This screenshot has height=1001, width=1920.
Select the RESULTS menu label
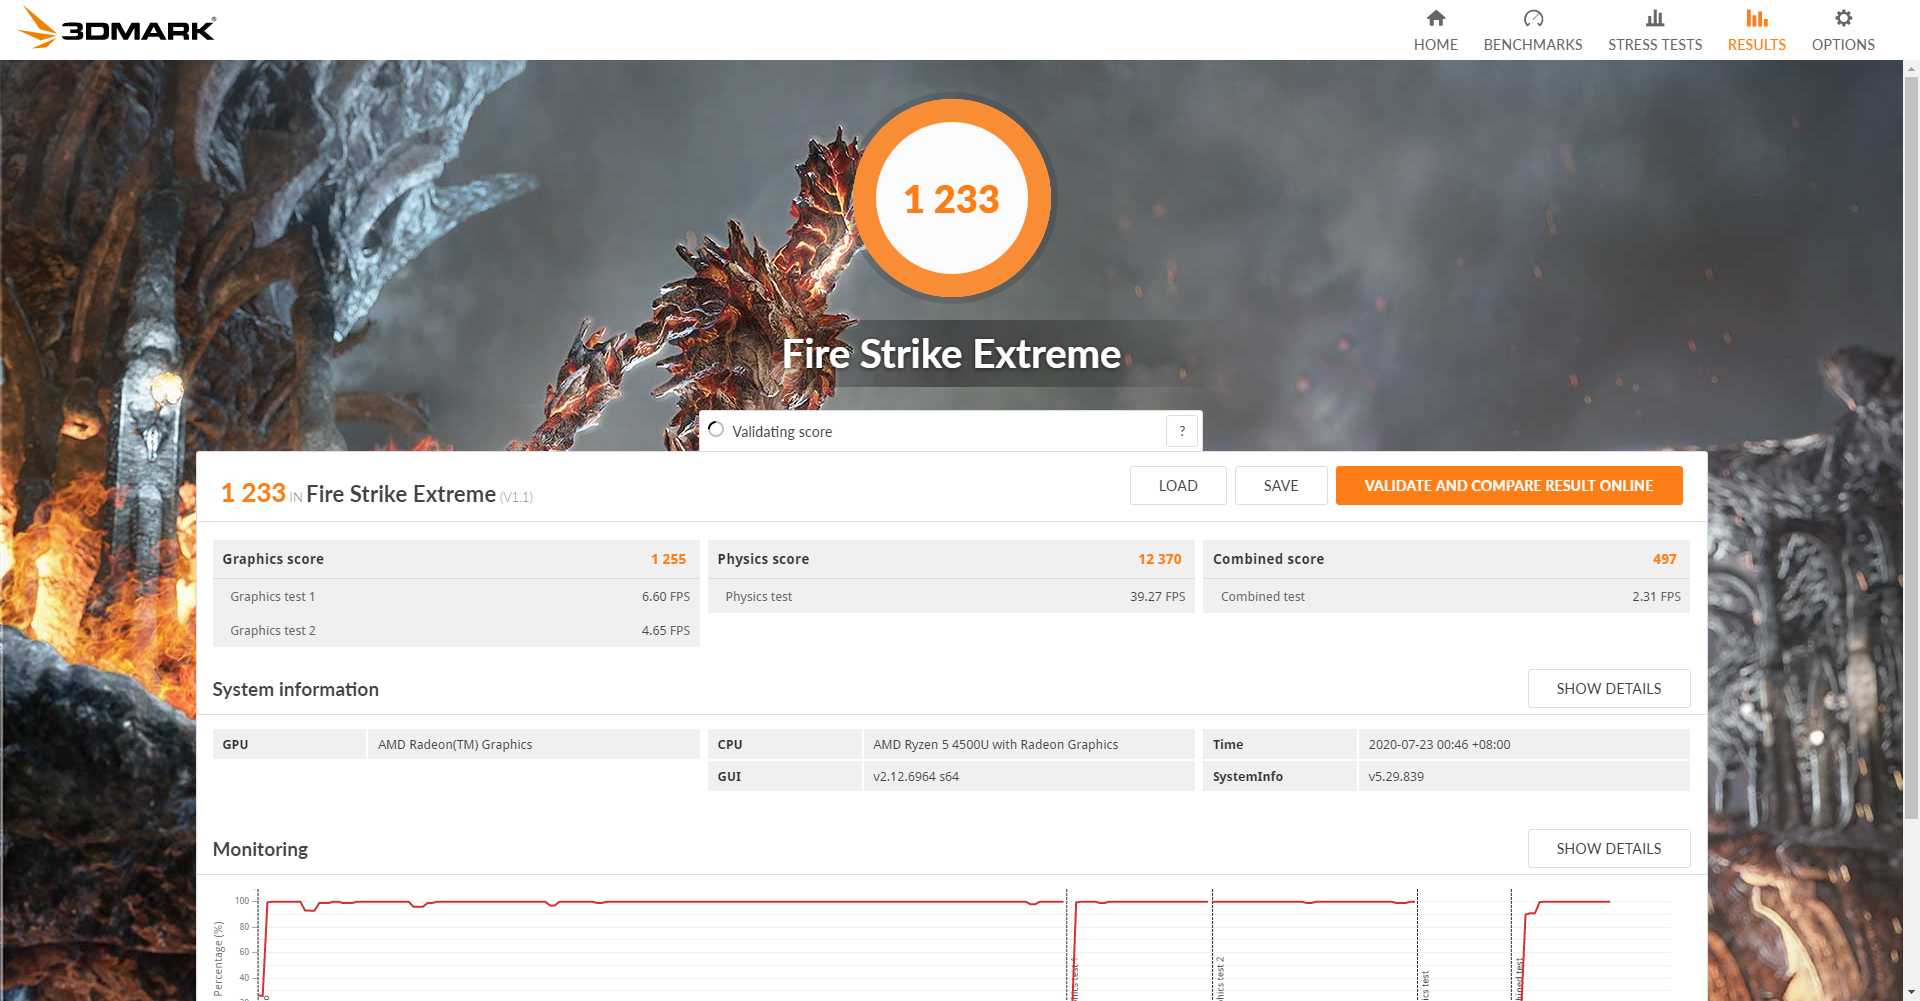(x=1757, y=45)
